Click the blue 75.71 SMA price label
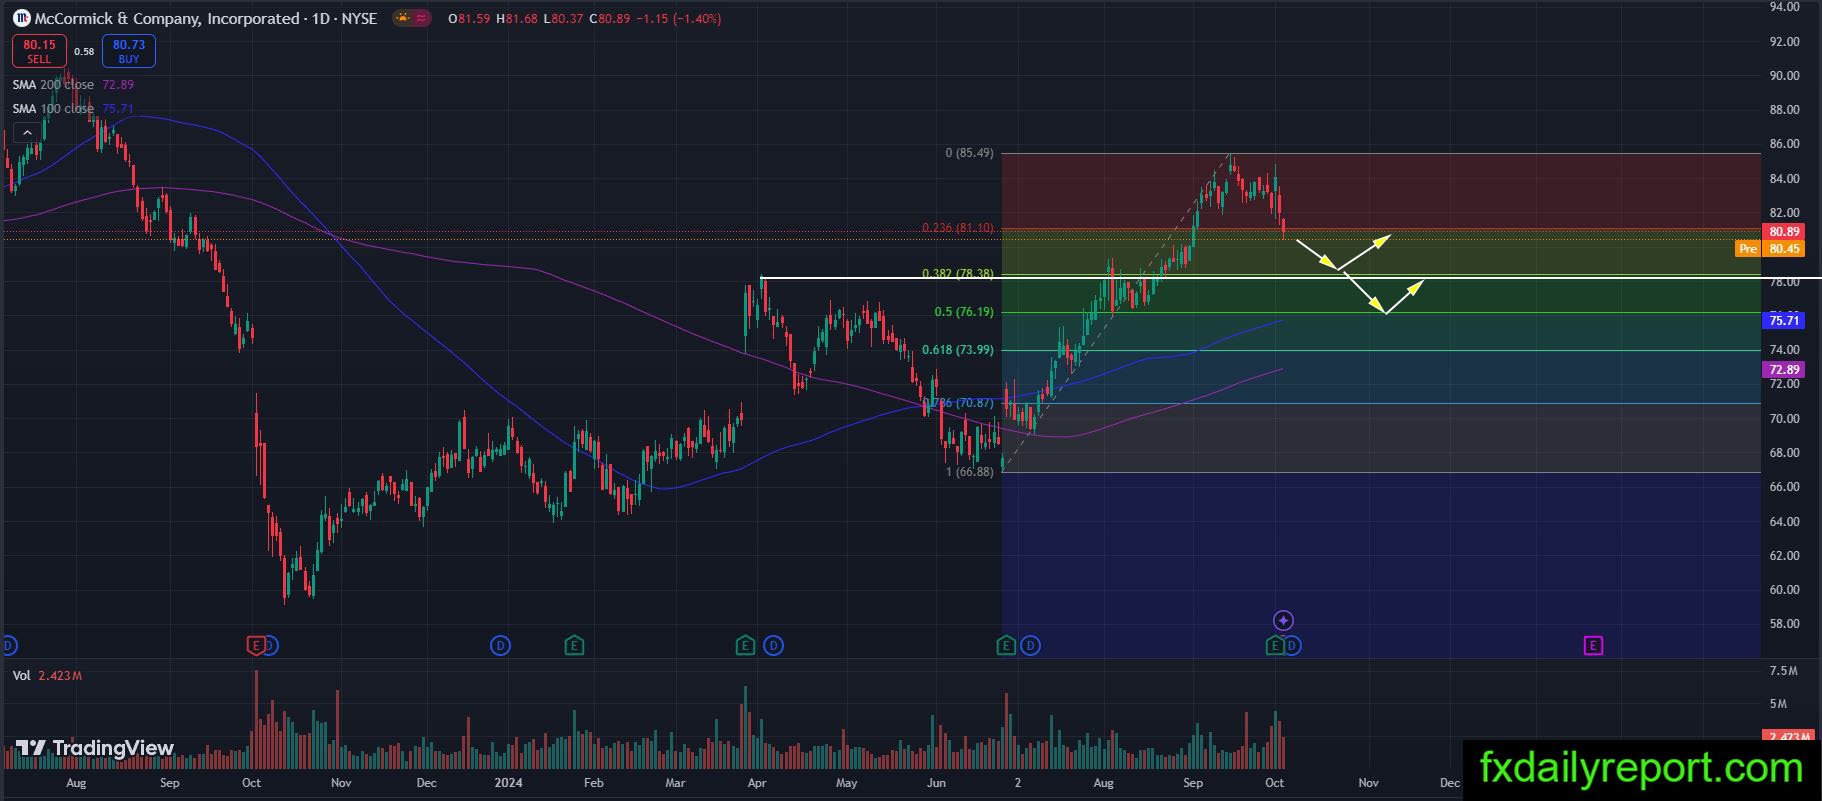Screen dimensions: 1822x801 tap(1785, 320)
